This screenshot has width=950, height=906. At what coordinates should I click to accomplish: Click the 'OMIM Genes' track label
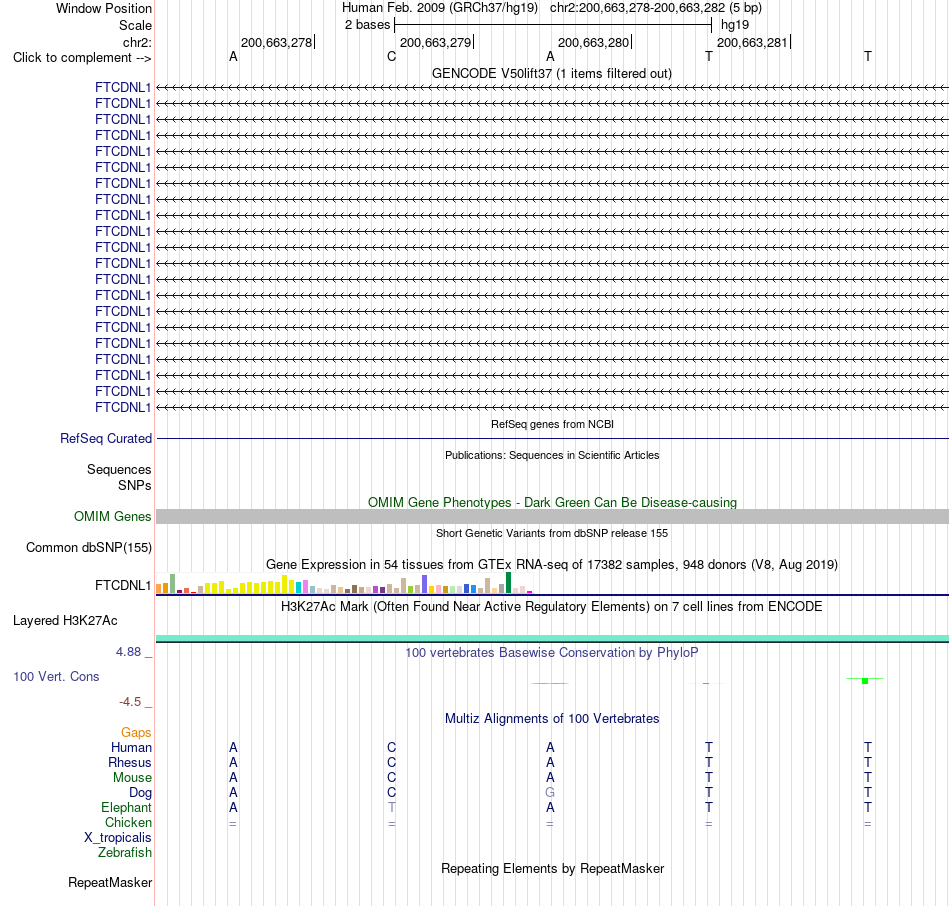click(x=113, y=516)
